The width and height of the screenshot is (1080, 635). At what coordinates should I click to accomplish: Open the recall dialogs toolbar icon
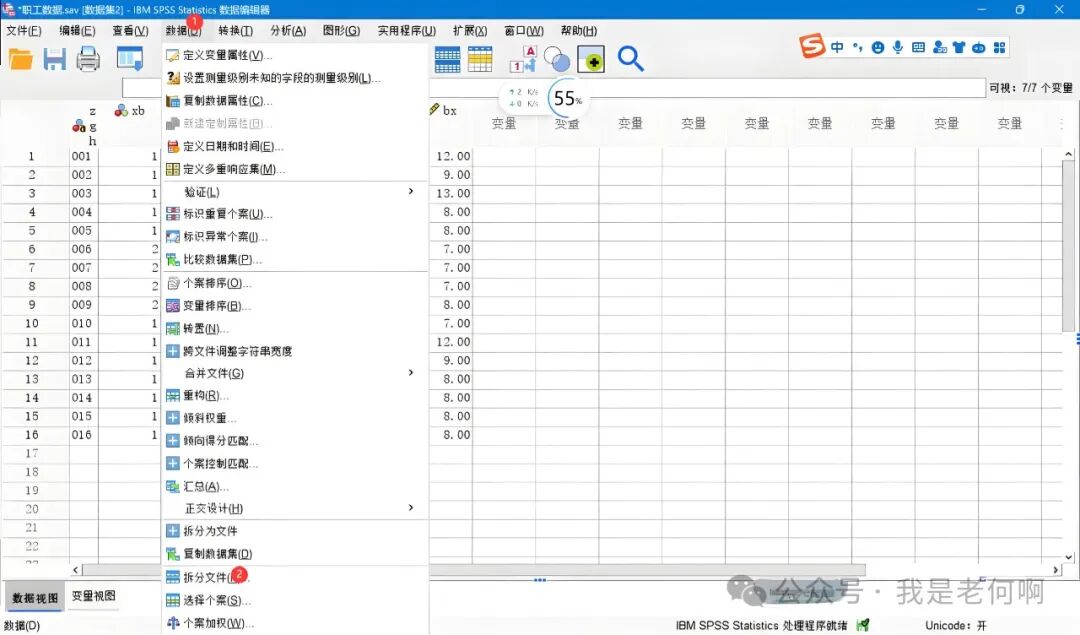coord(129,59)
